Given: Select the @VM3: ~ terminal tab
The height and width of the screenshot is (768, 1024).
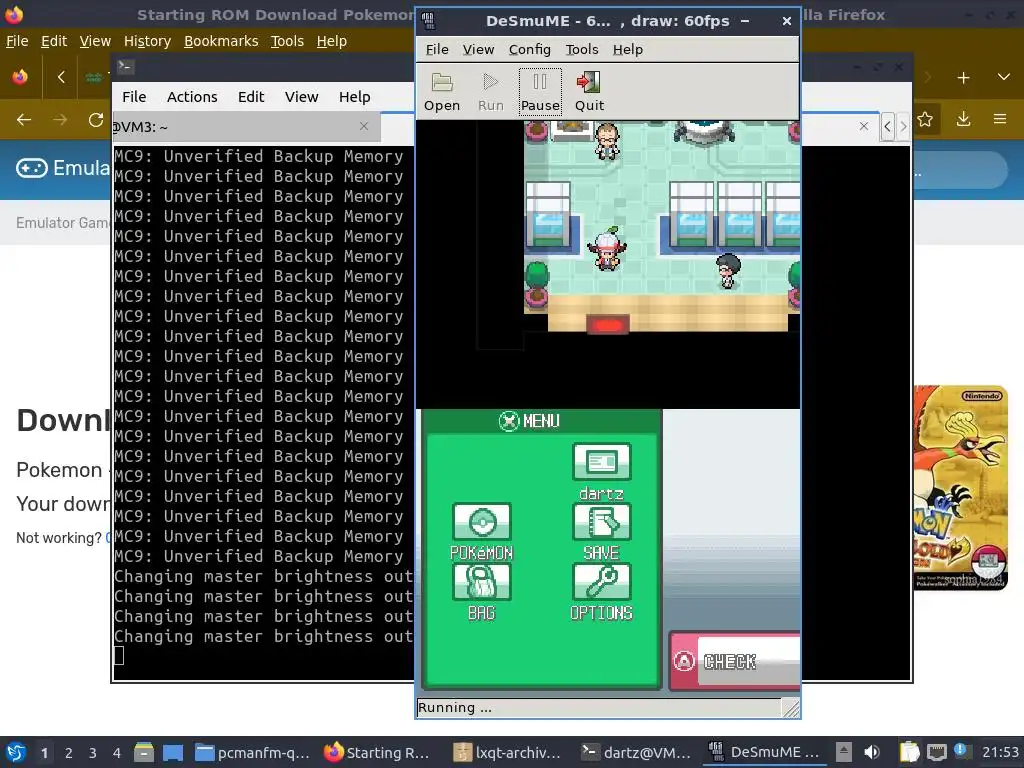Looking at the screenshot, I should [246, 127].
